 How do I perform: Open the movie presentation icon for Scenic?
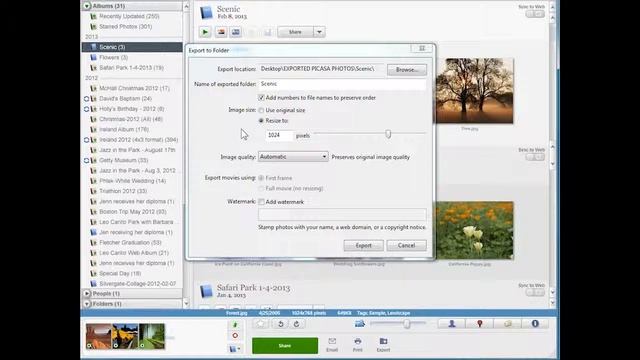click(x=236, y=32)
